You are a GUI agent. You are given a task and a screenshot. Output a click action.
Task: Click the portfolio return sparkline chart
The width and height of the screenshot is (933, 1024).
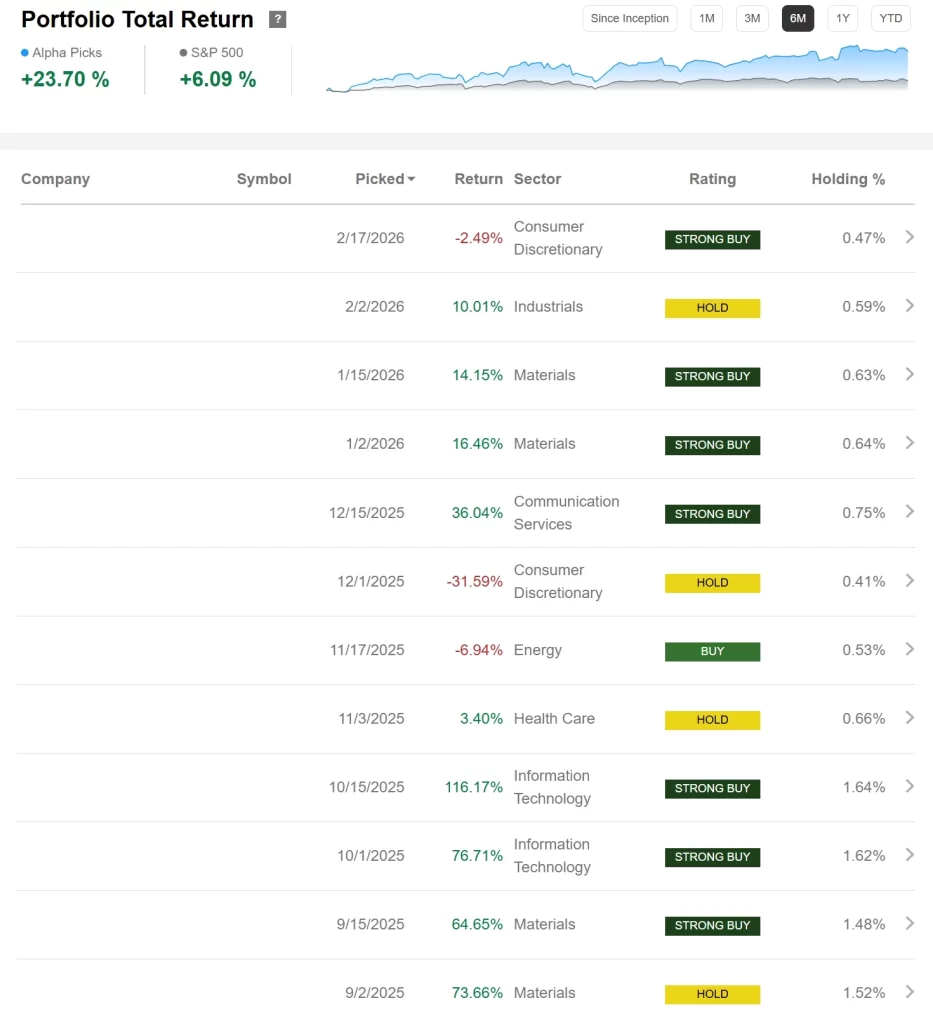click(x=617, y=69)
